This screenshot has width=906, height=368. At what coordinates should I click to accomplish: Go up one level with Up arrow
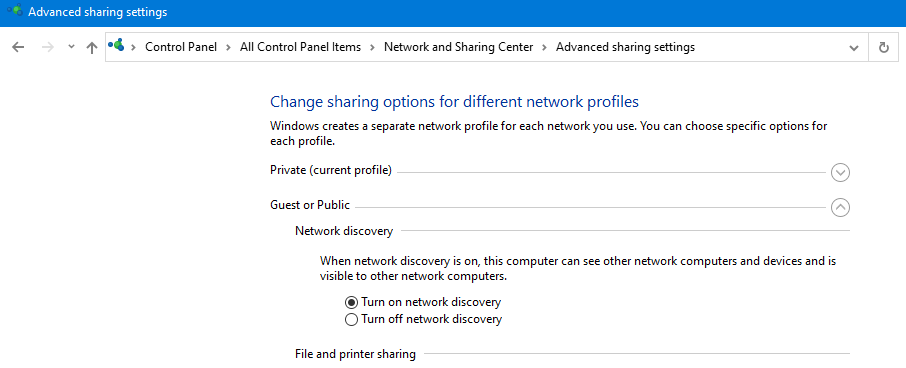click(x=91, y=47)
